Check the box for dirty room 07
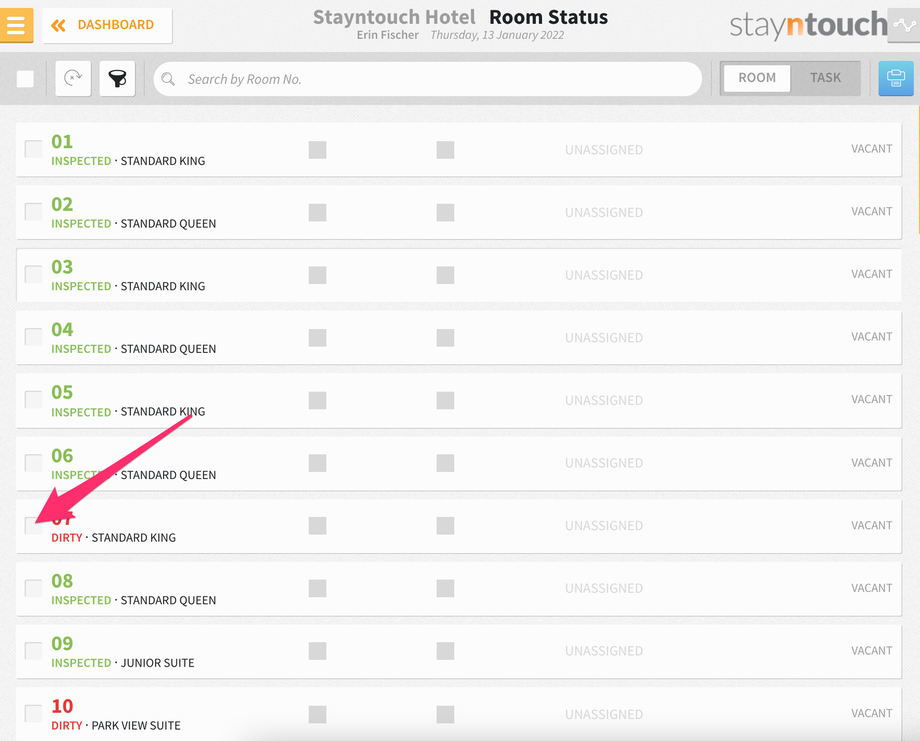Viewport: 920px width, 741px height. coord(33,525)
